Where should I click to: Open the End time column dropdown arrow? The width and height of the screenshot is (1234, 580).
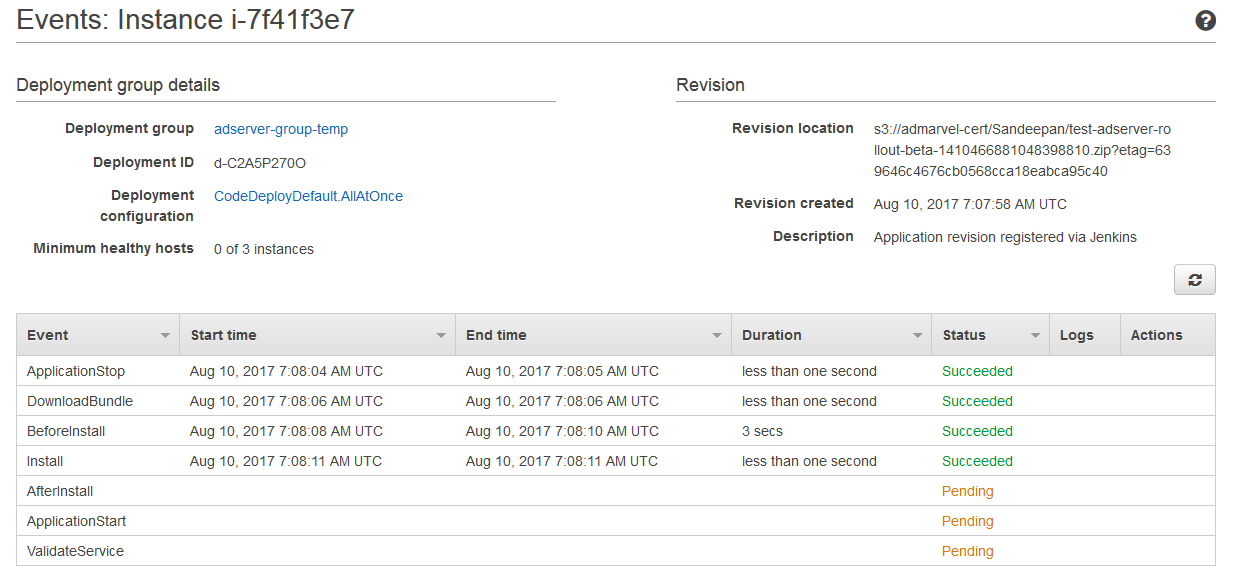(x=717, y=336)
